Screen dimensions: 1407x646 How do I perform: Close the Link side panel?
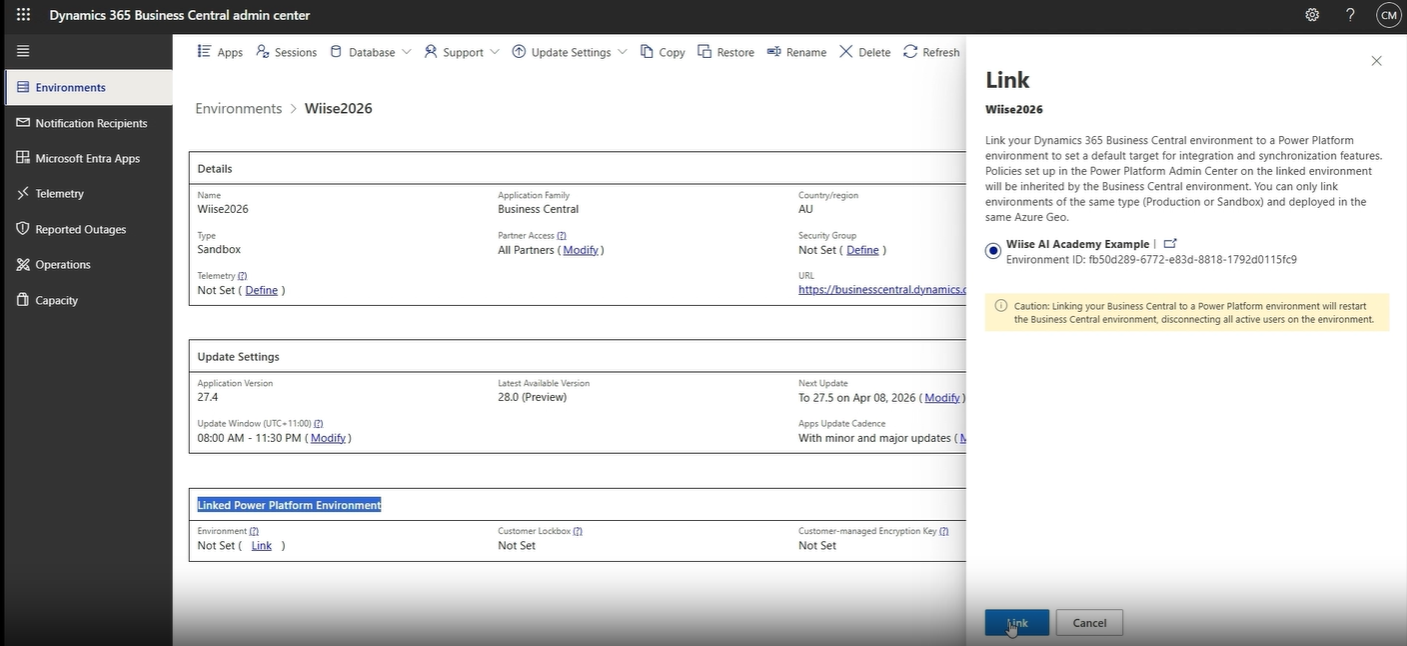[1376, 61]
